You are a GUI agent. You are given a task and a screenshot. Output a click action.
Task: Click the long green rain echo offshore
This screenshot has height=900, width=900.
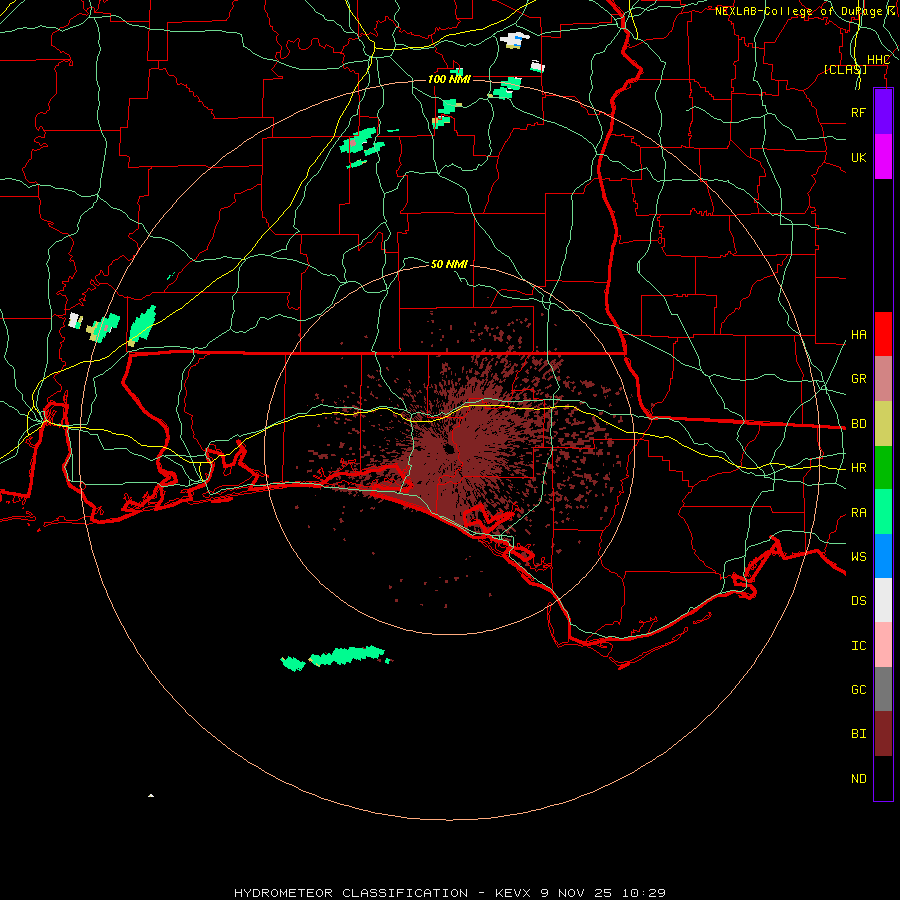[347, 655]
